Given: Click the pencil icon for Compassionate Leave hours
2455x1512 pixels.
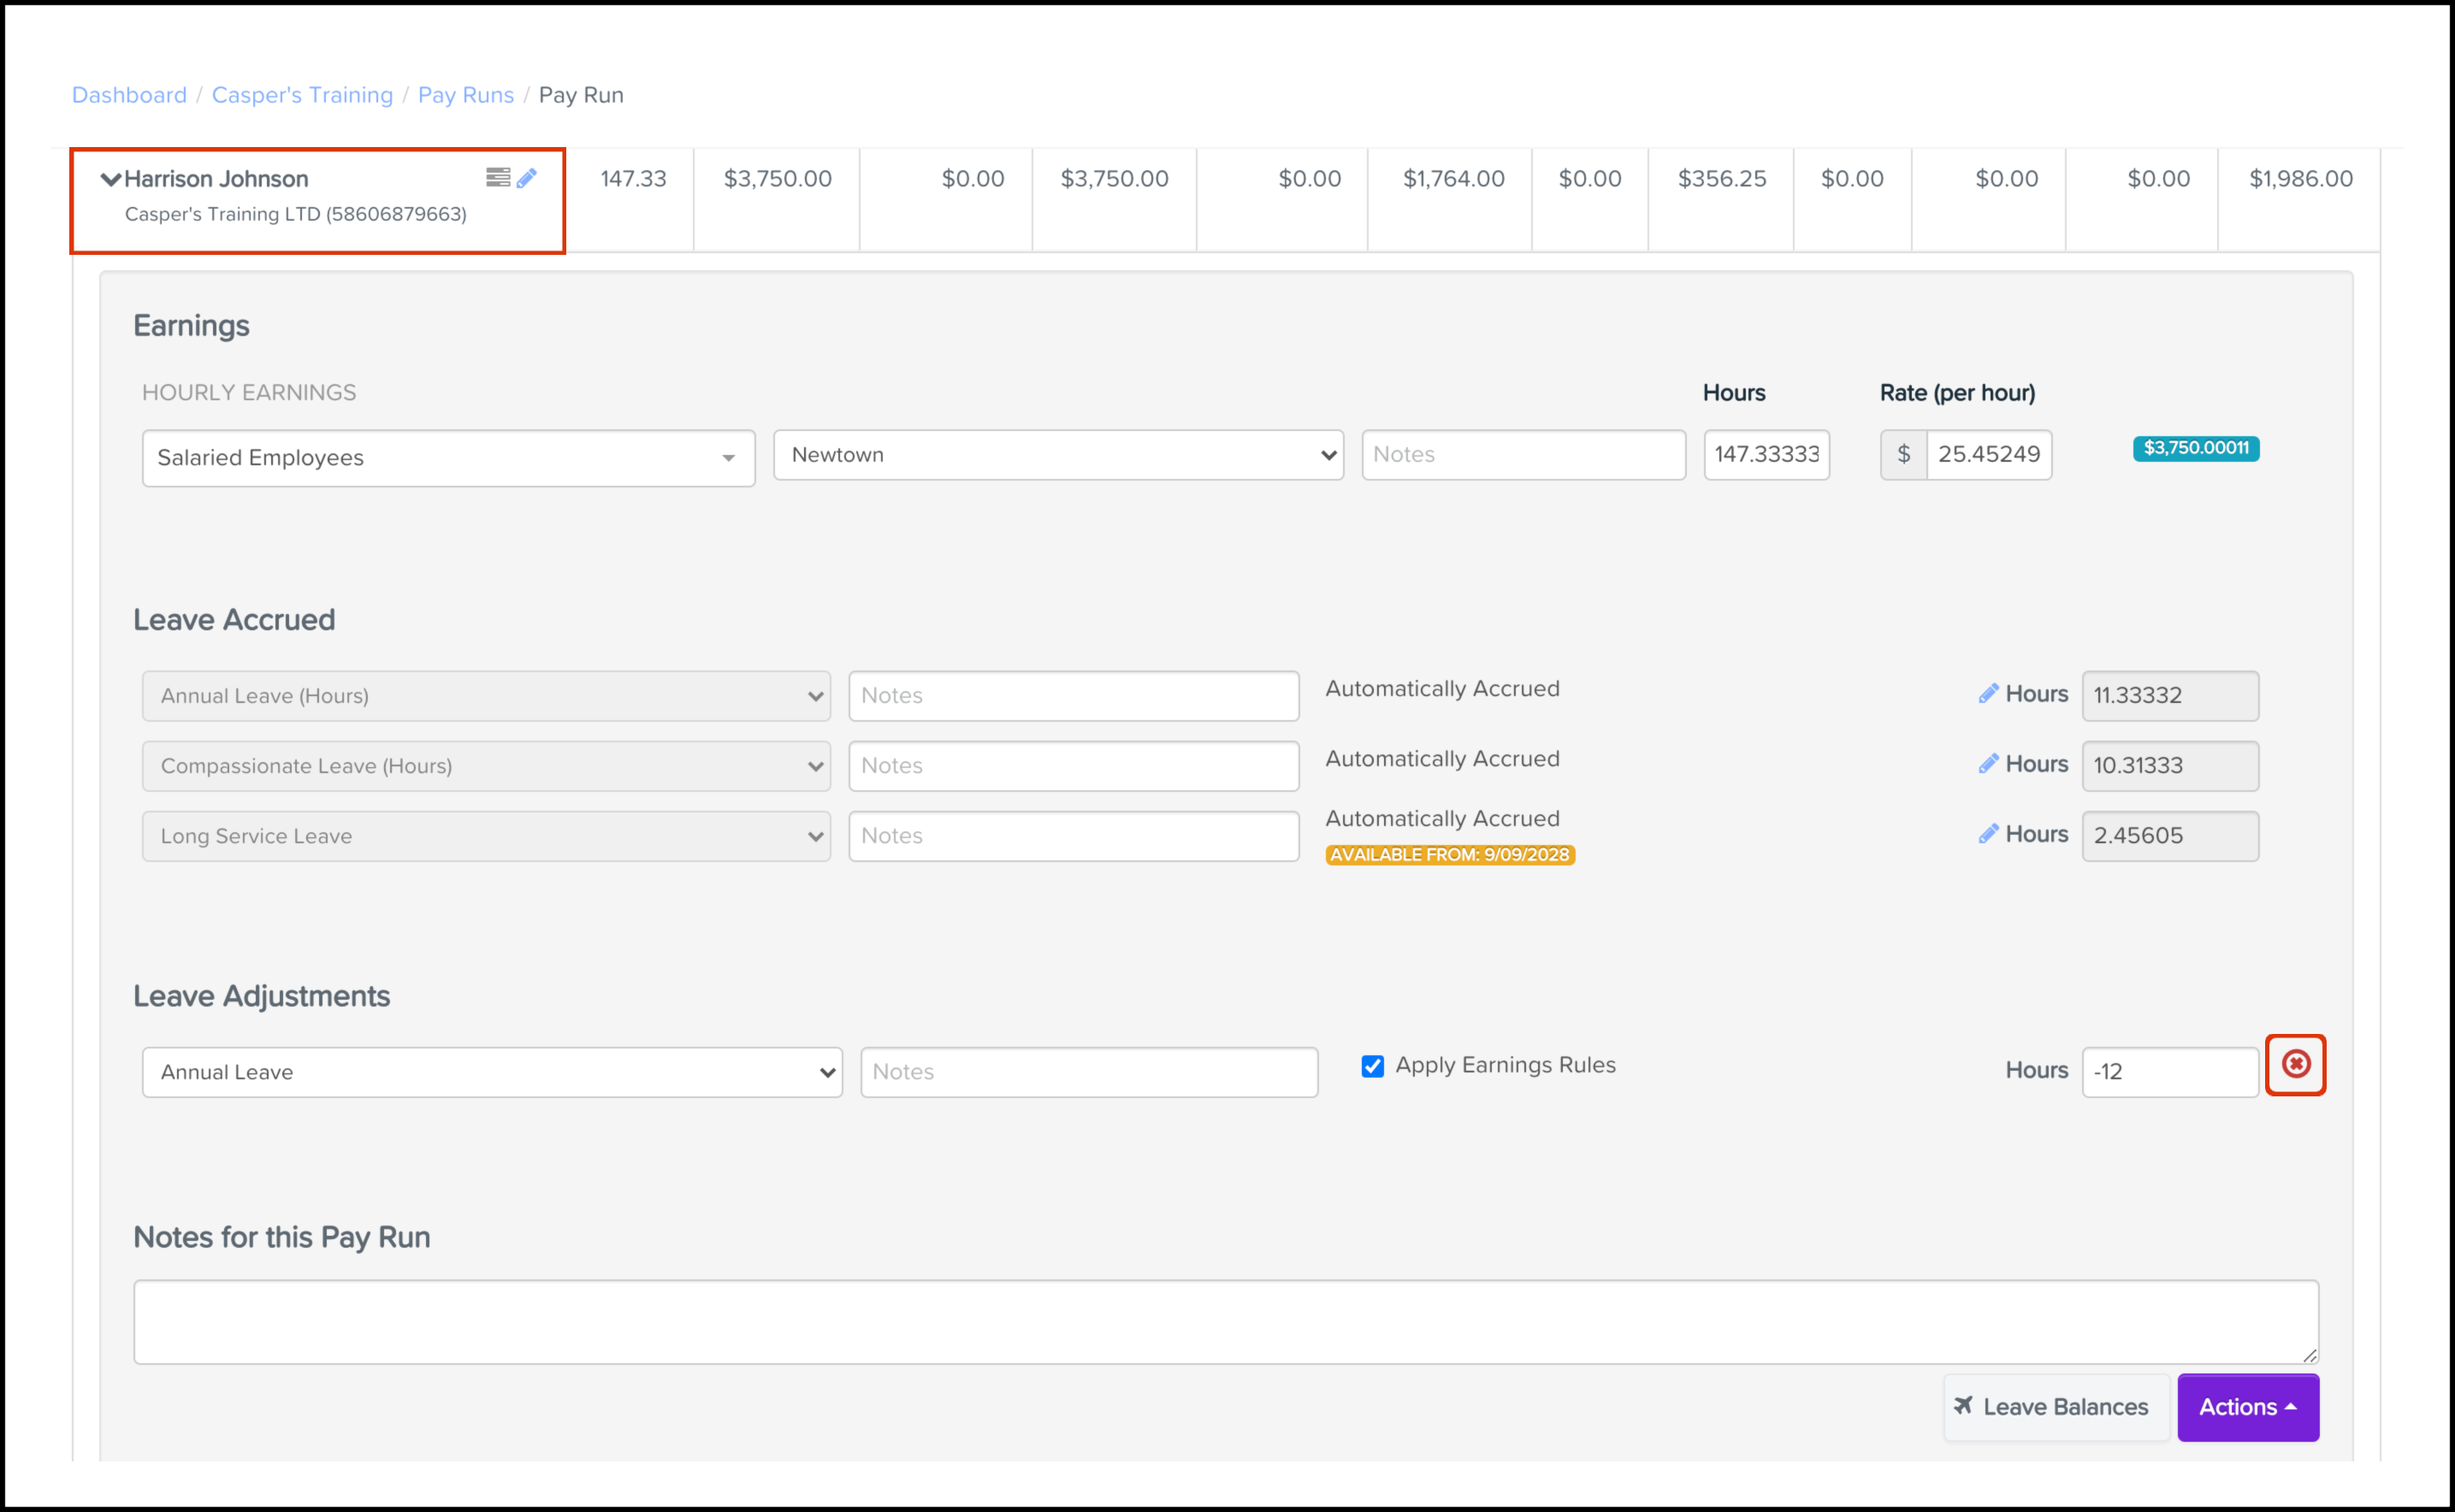Looking at the screenshot, I should (1988, 764).
